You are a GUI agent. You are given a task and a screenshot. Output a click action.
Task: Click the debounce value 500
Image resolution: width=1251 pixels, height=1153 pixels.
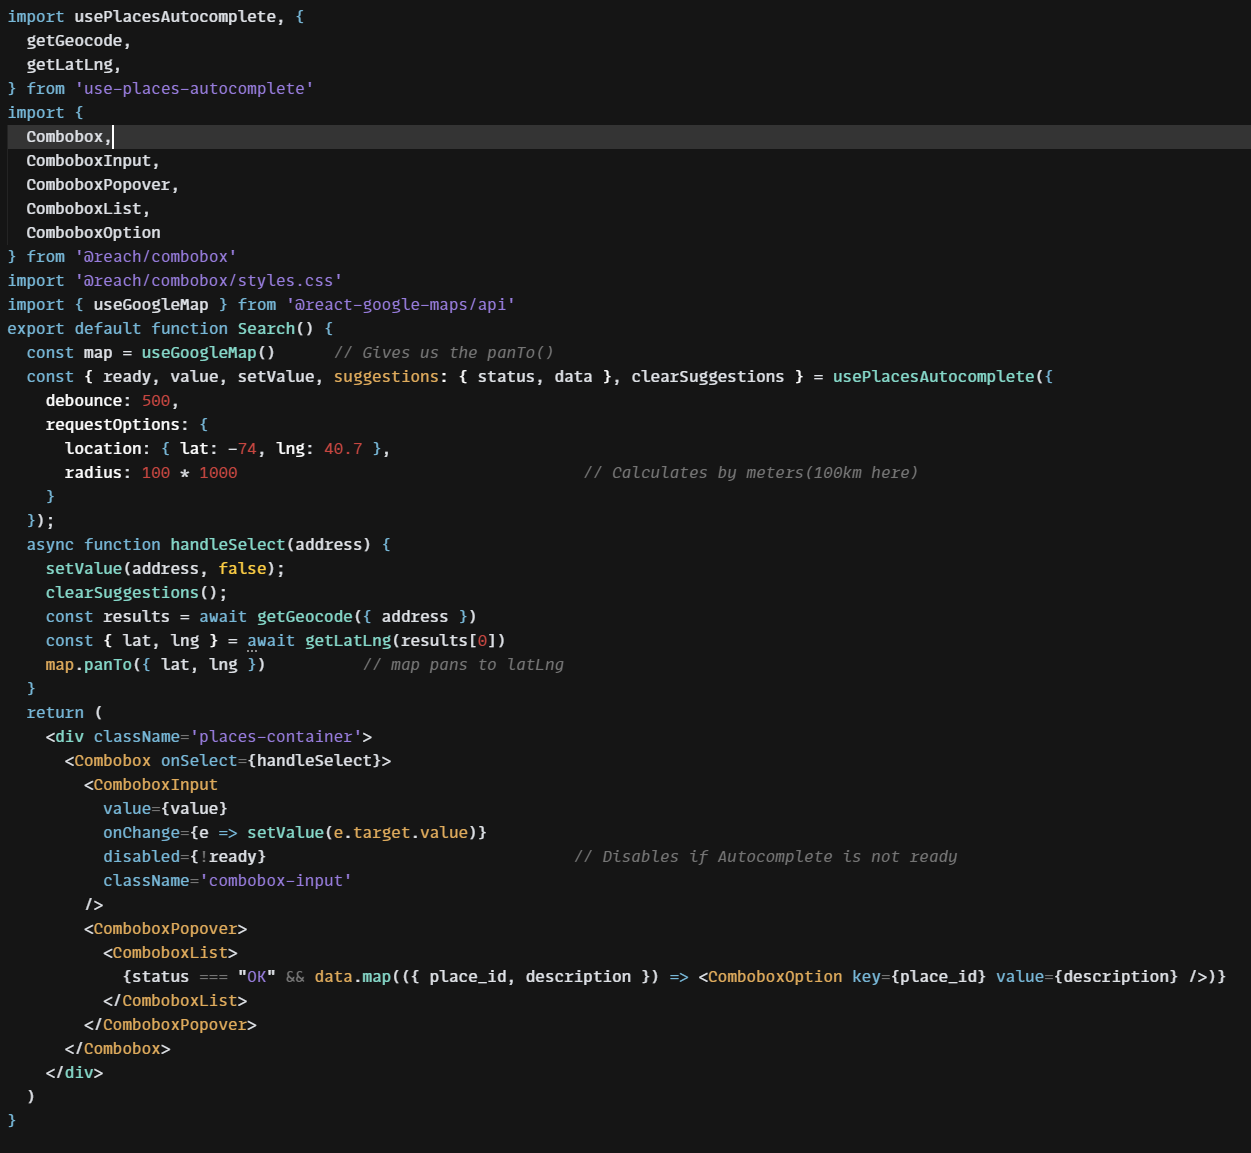point(156,401)
